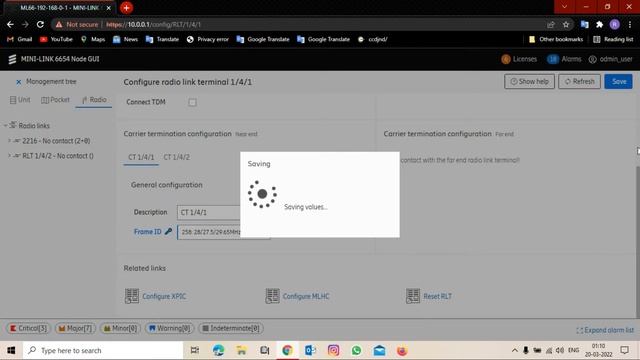640x360 pixels.
Task: Filter by Major[7] alarms
Action: click(75, 328)
